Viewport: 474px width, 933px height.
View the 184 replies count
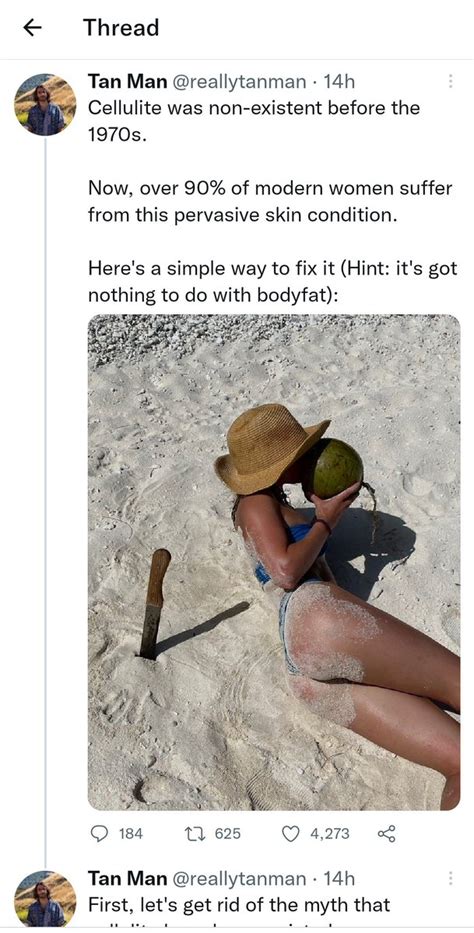tap(131, 834)
